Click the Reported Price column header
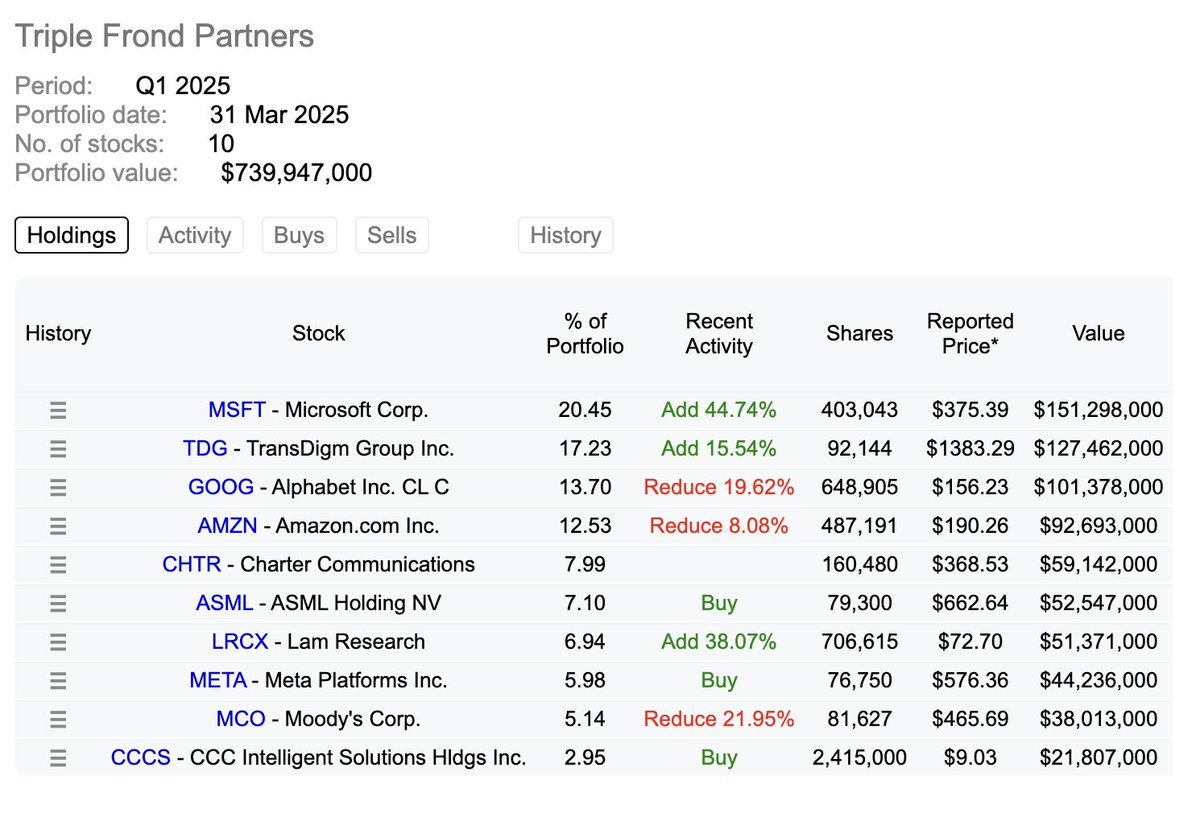The image size is (1200, 813). 970,333
